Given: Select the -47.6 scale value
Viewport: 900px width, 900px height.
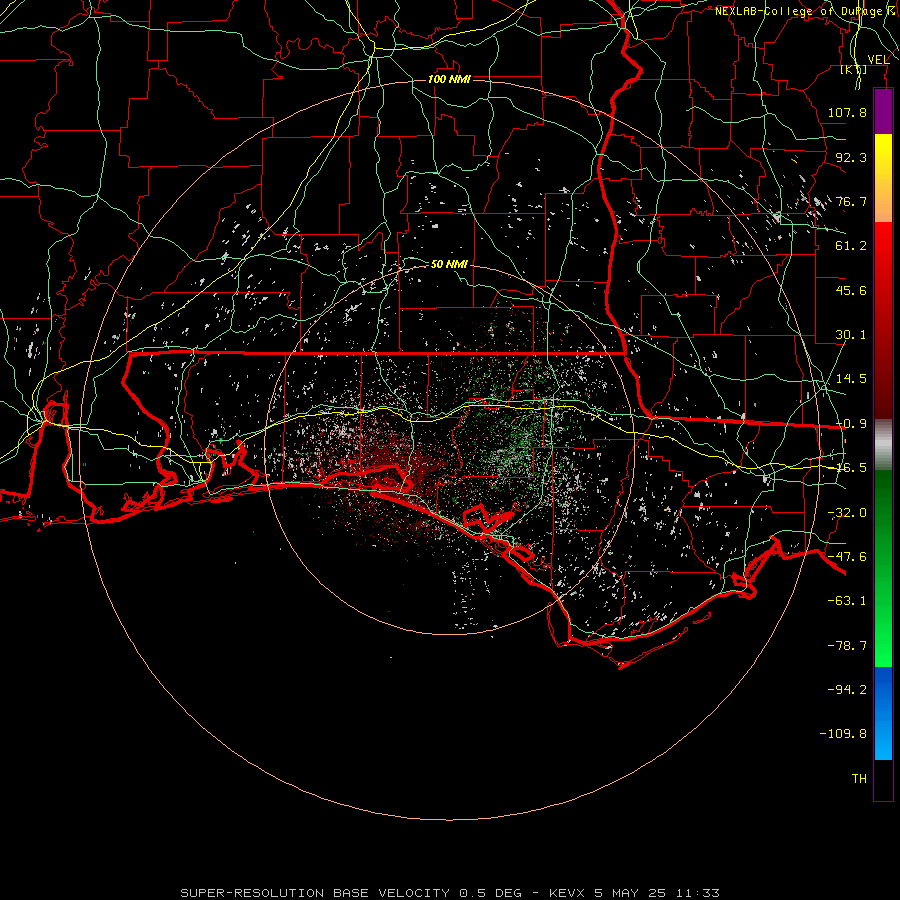Looking at the screenshot, I should tap(847, 557).
